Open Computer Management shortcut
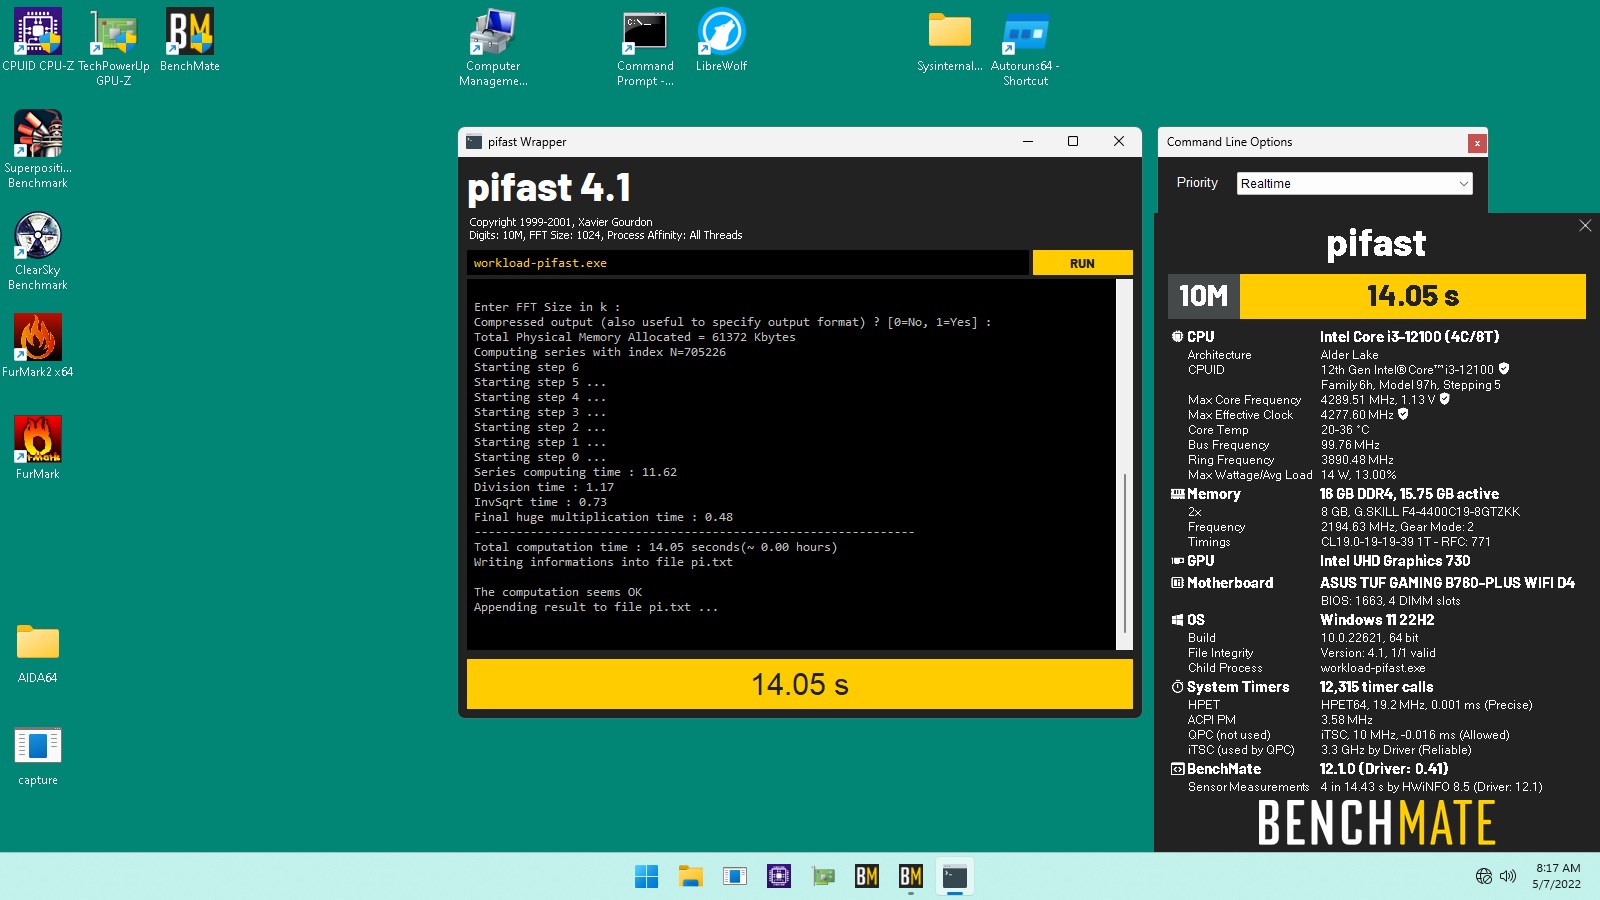This screenshot has width=1600, height=900. click(493, 45)
